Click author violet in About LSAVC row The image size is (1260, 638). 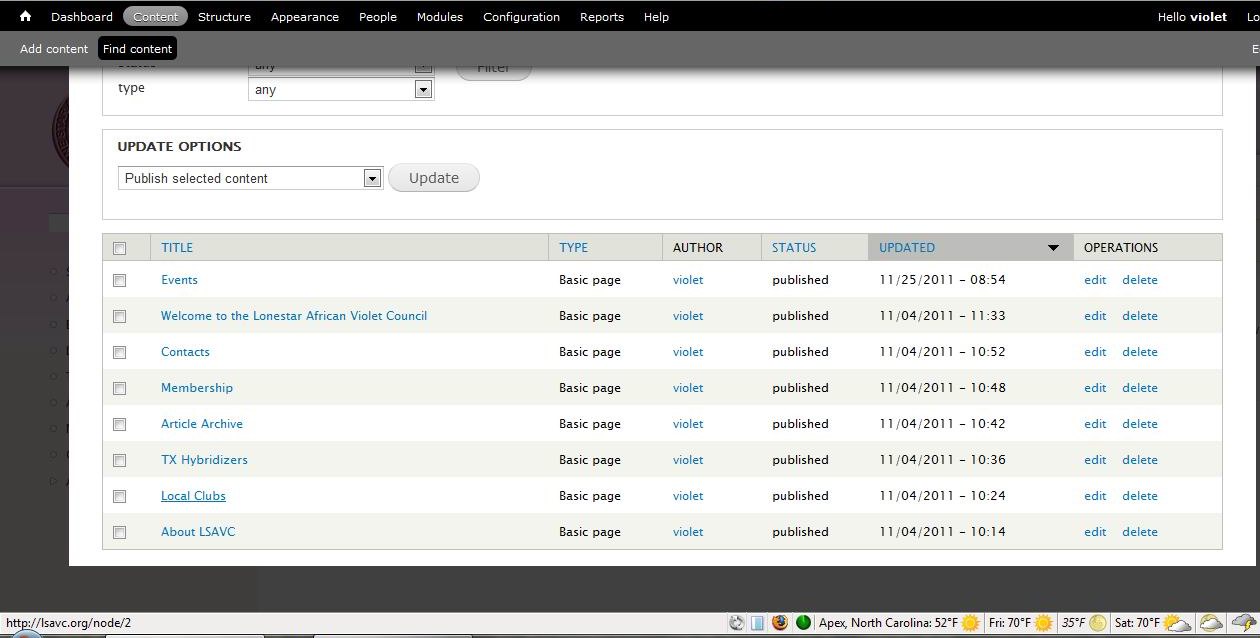(x=688, y=532)
